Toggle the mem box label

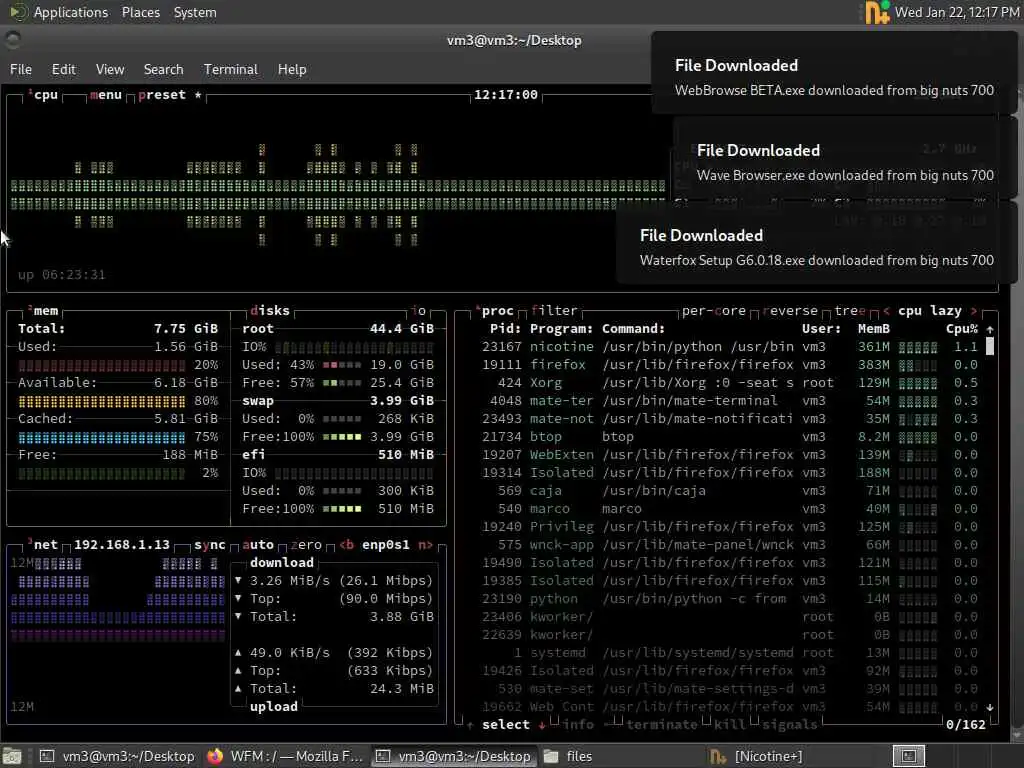(43, 311)
